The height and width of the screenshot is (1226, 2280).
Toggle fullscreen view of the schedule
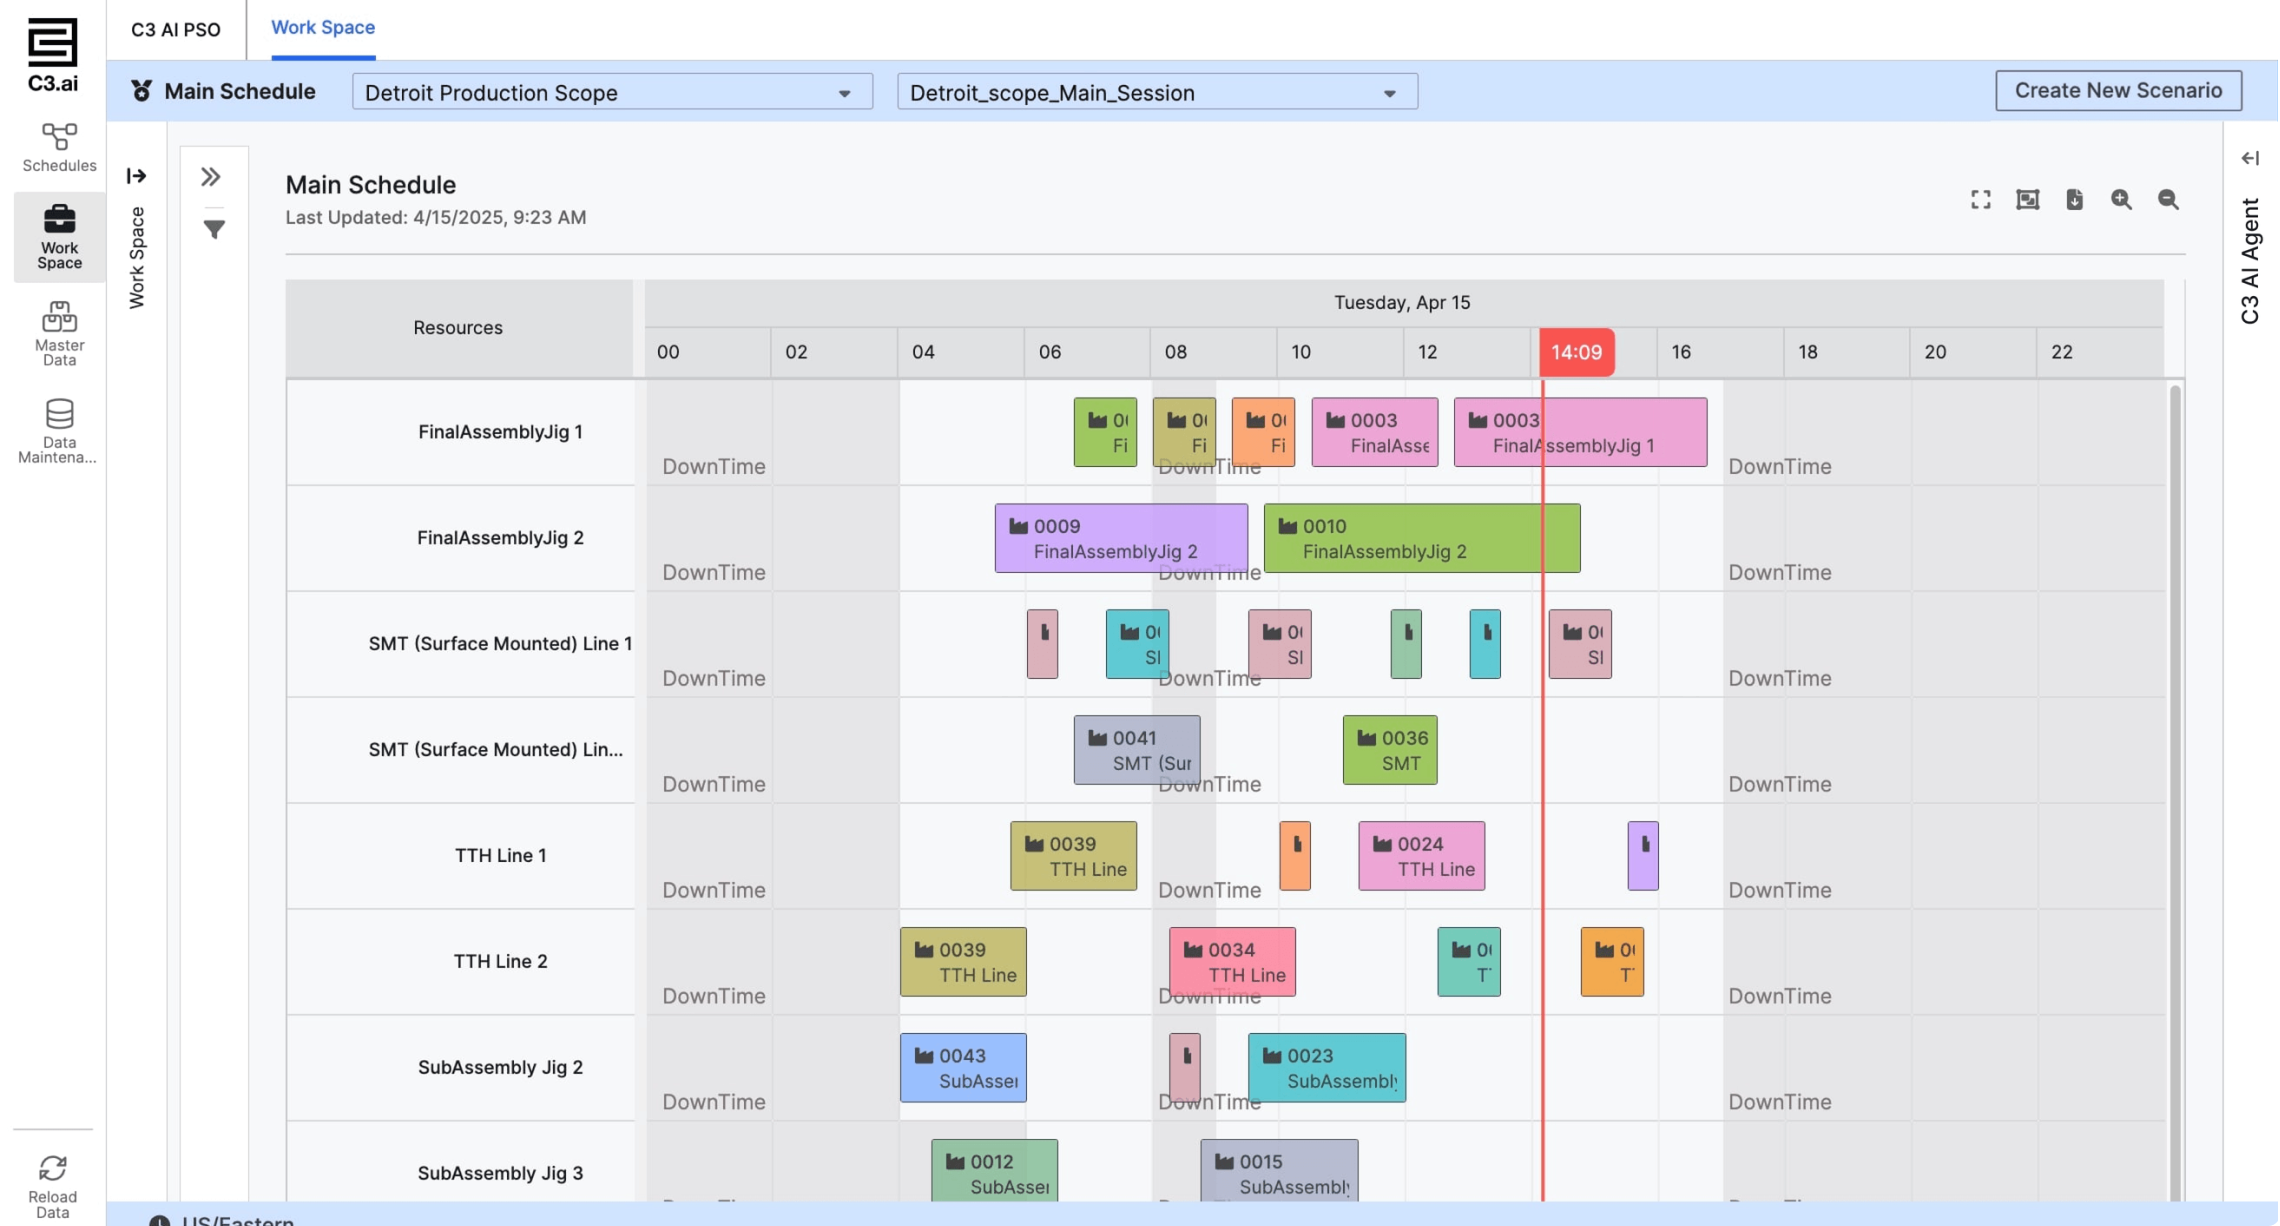click(1980, 200)
